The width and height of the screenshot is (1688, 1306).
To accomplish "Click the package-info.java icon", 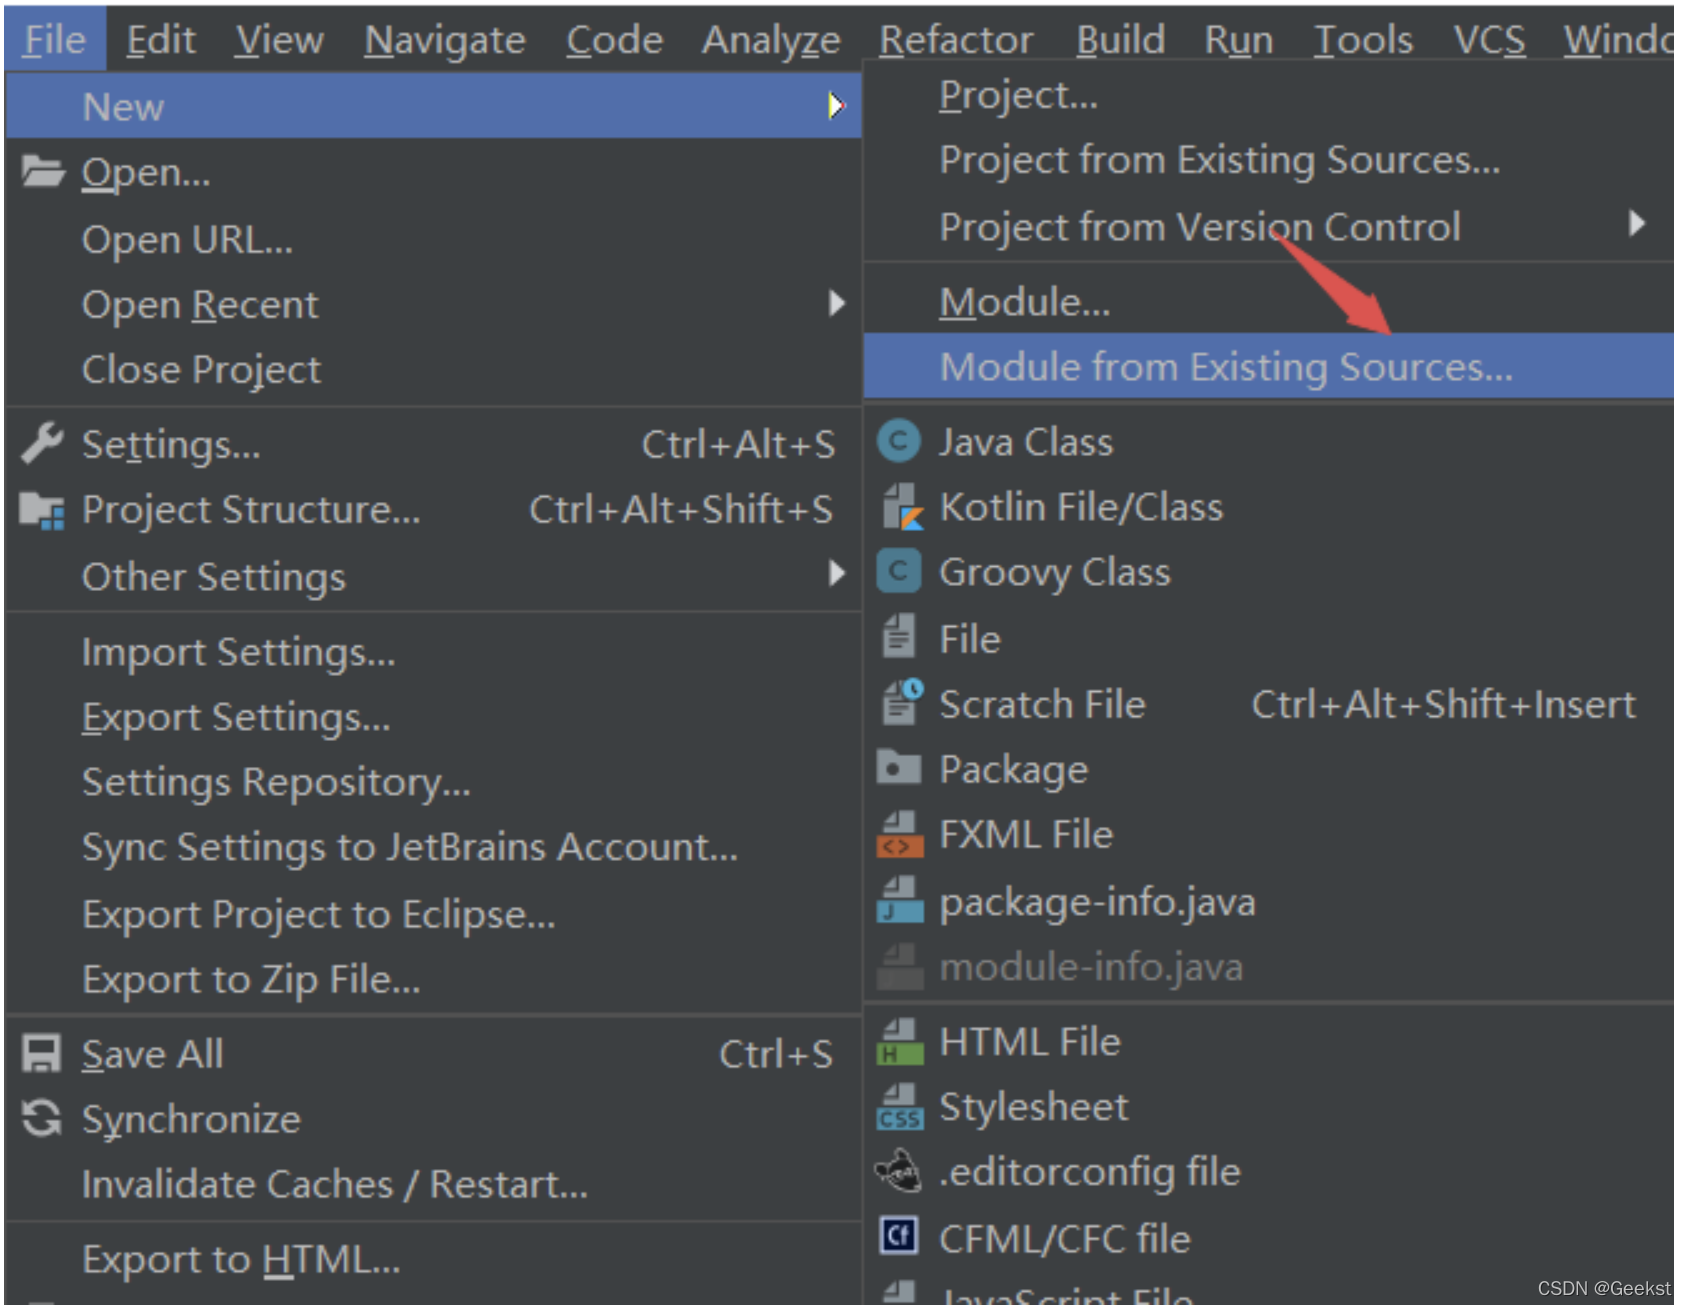I will 900,900.
